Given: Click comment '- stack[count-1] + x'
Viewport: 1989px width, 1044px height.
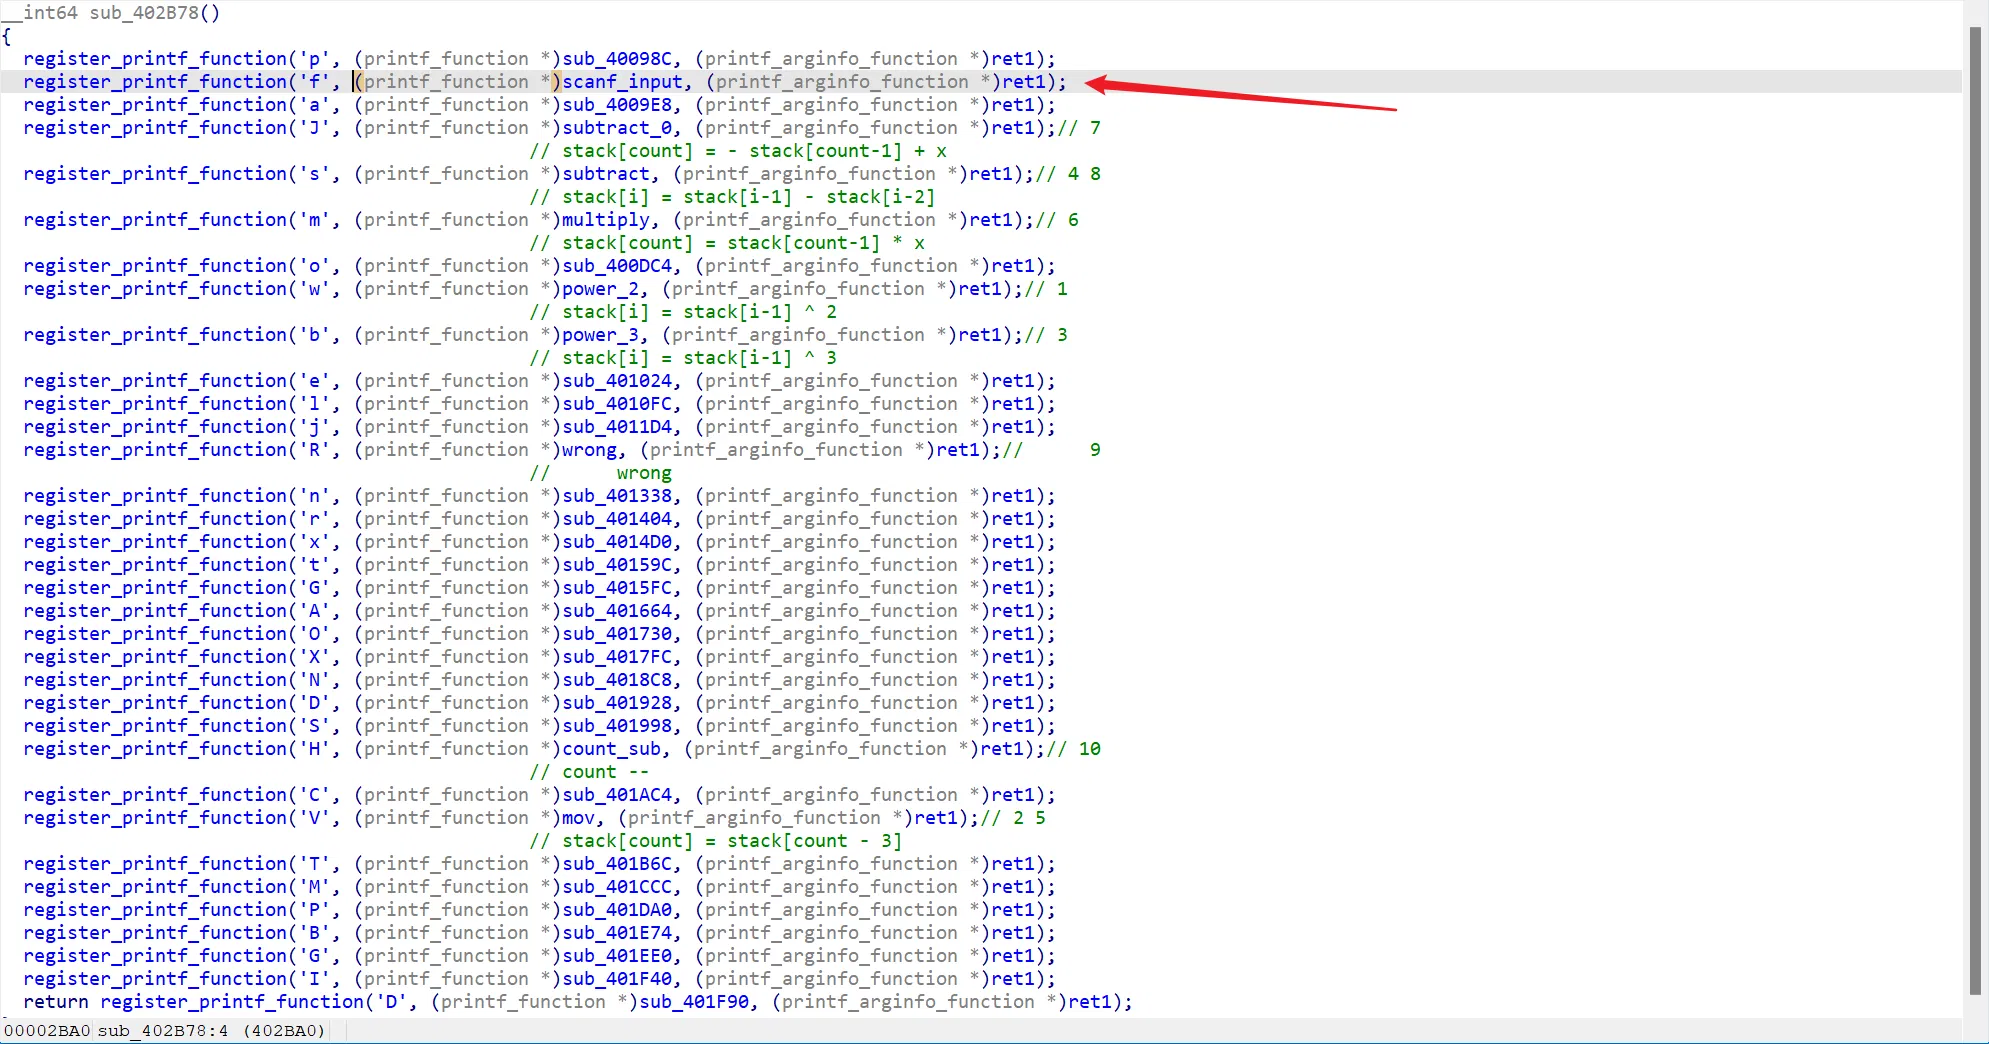Looking at the screenshot, I should [x=837, y=151].
